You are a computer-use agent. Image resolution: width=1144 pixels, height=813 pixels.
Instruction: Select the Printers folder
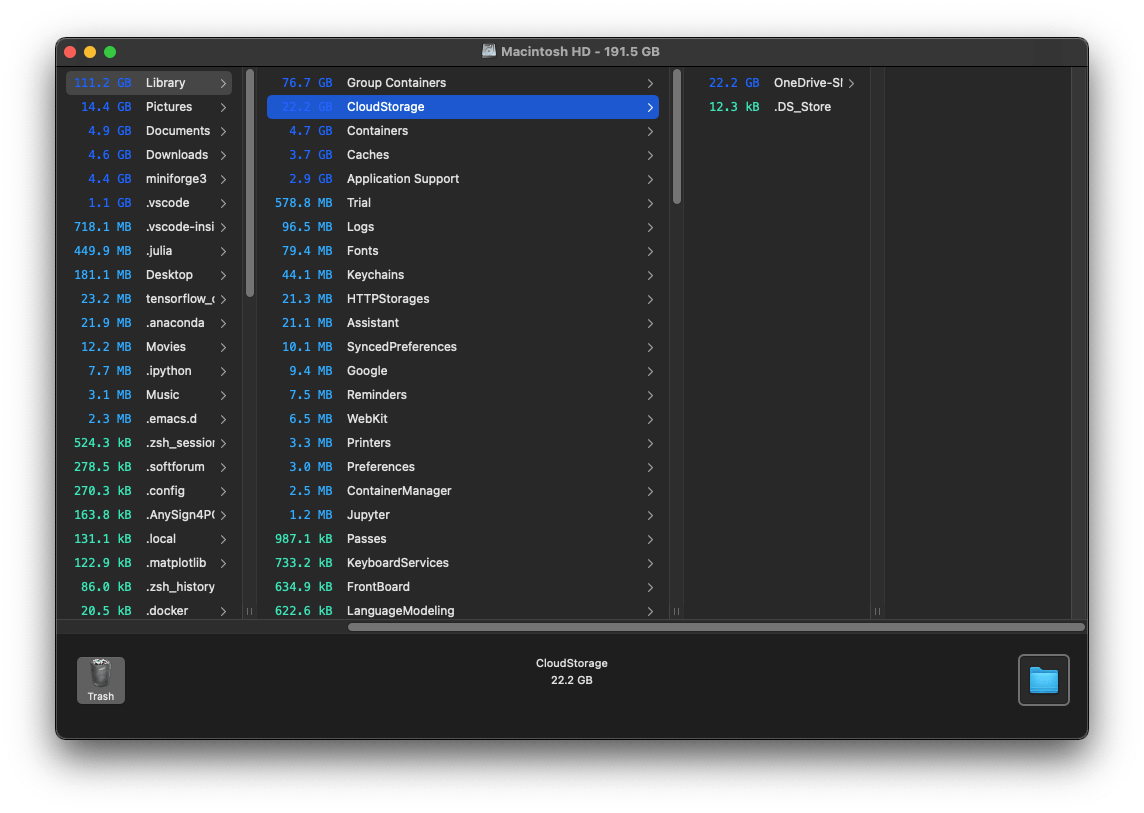pos(463,443)
